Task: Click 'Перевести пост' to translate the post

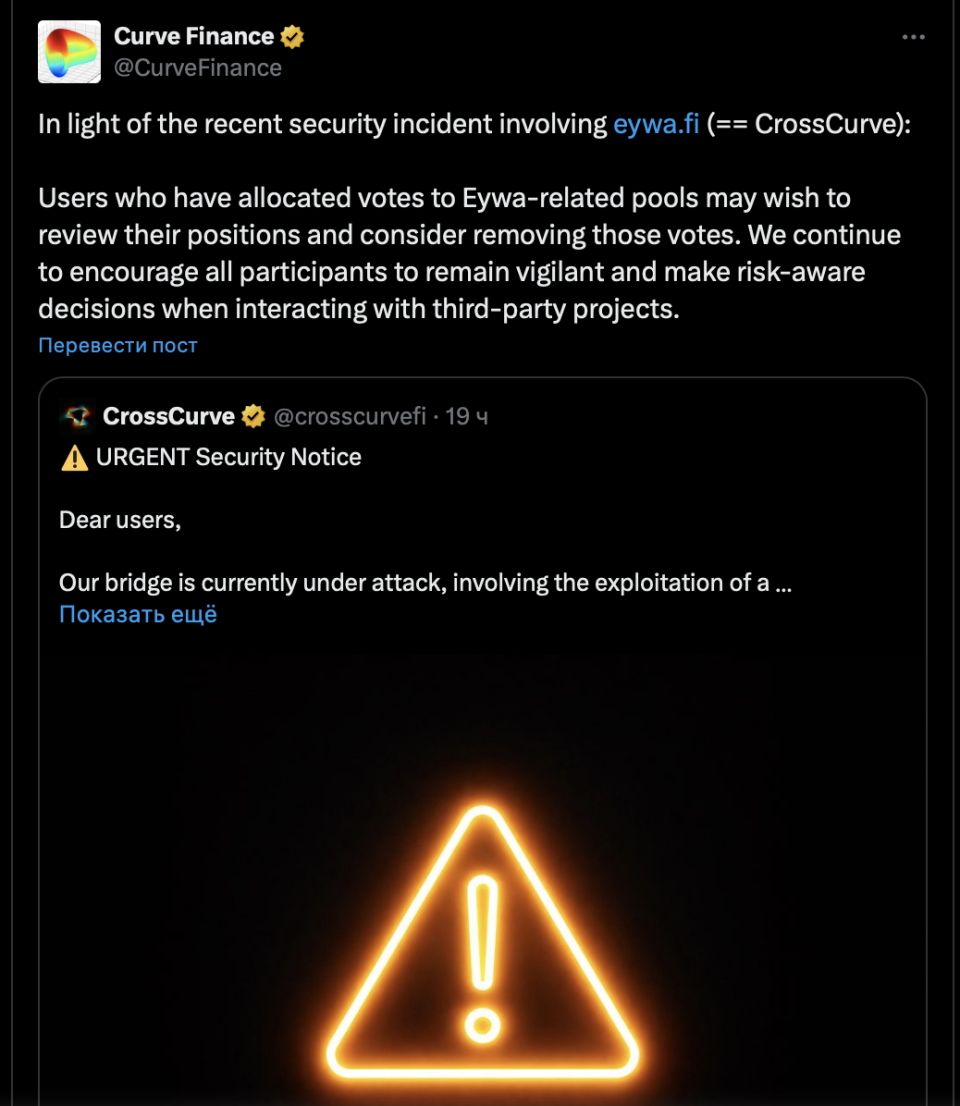Action: pos(118,345)
